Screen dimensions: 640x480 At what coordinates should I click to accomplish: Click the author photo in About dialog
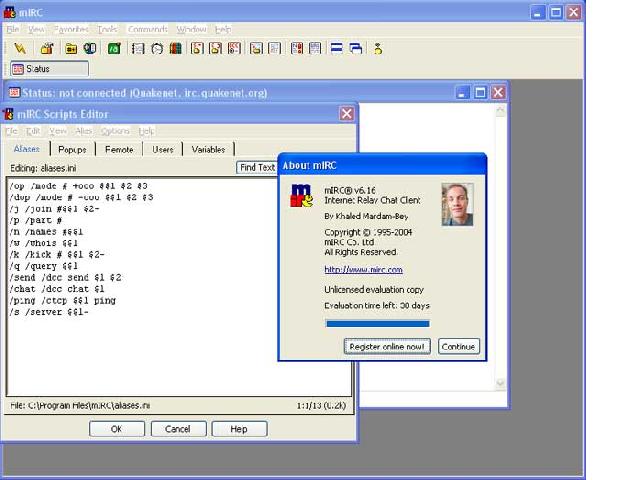pyautogui.click(x=457, y=204)
